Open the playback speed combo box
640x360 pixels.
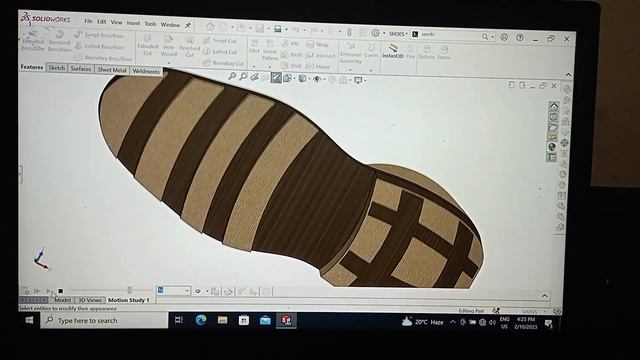(174, 290)
